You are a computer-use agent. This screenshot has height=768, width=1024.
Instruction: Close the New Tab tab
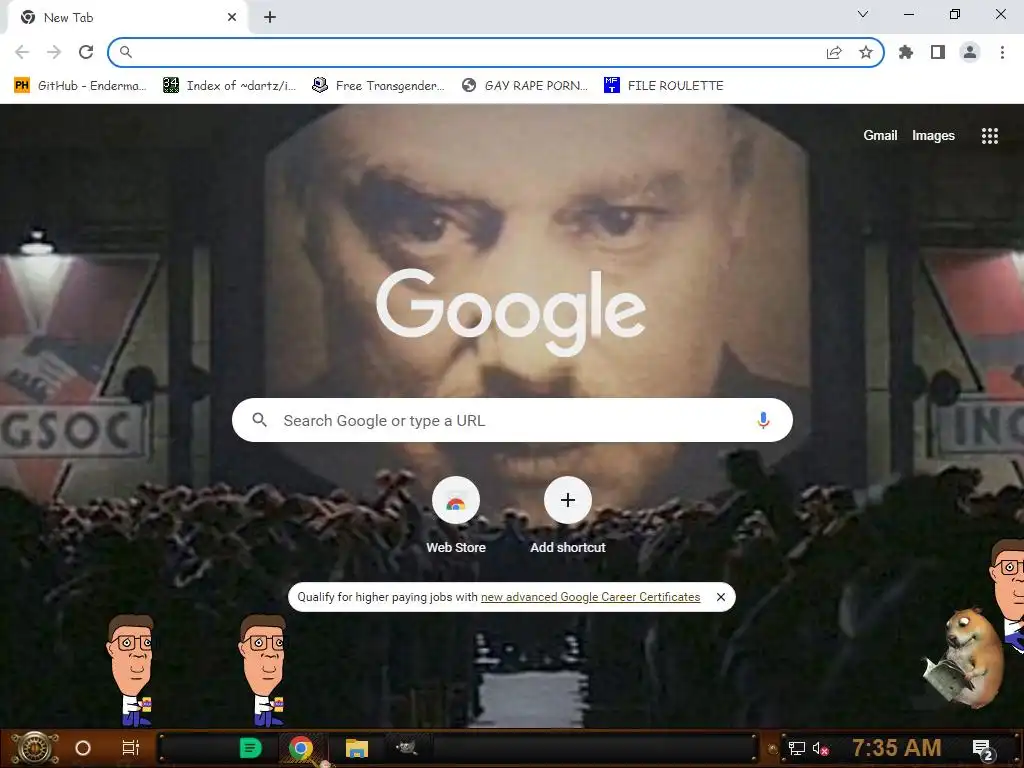coord(232,18)
